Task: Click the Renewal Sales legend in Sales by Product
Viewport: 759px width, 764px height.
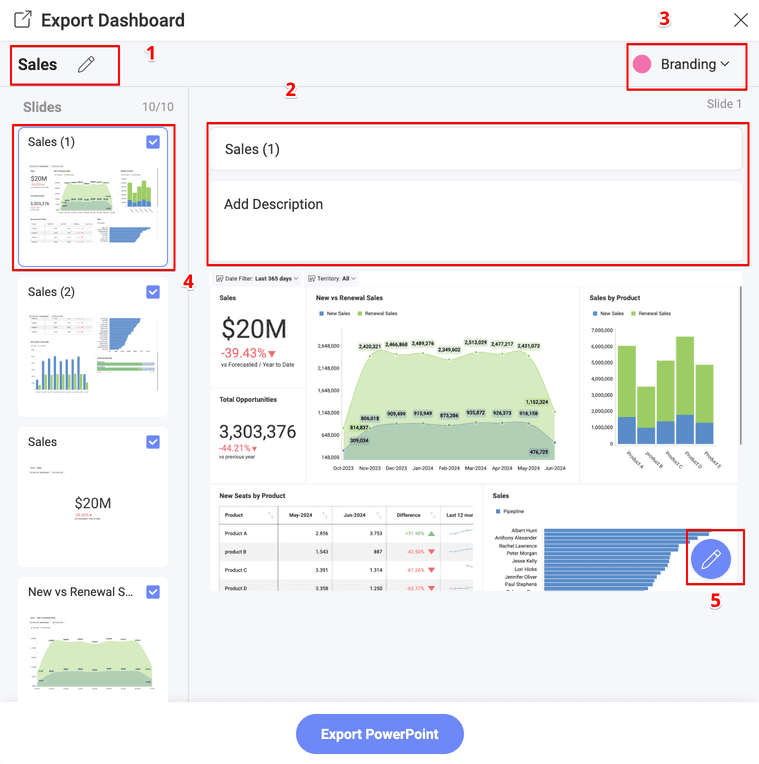Action: point(651,313)
